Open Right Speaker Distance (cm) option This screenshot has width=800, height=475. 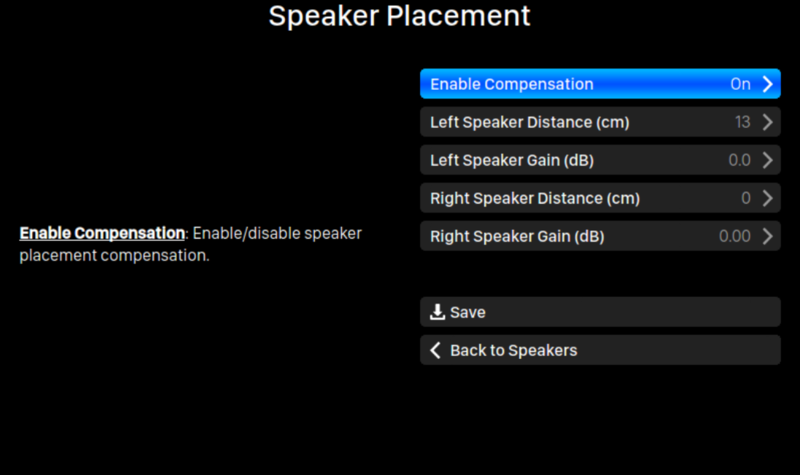[534, 198]
